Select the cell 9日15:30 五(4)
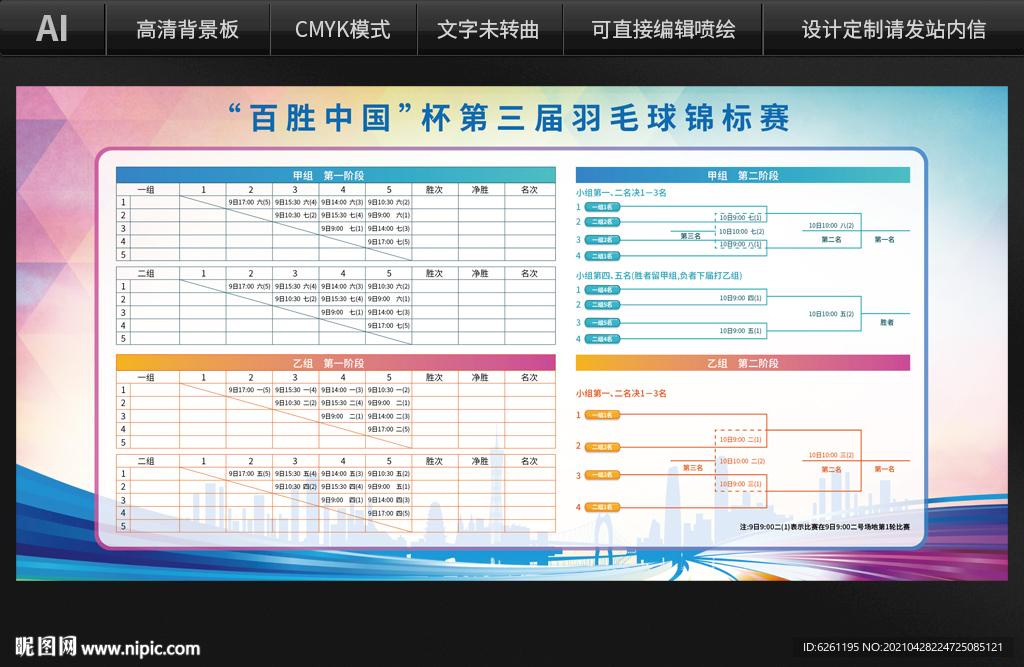Viewport: 1024px width, 667px height. tap(296, 474)
